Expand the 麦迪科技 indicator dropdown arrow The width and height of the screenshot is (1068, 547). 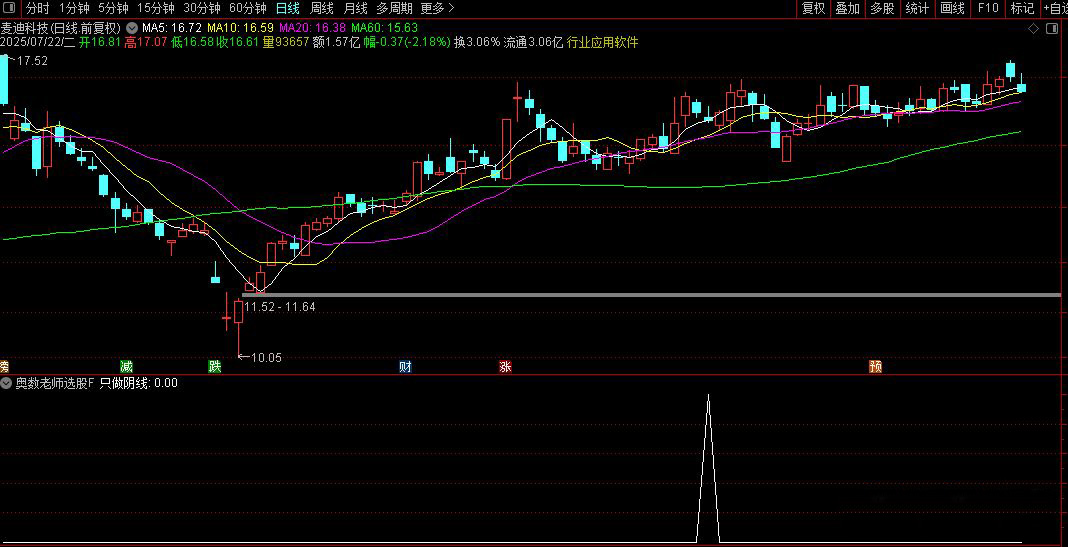pyautogui.click(x=131, y=28)
